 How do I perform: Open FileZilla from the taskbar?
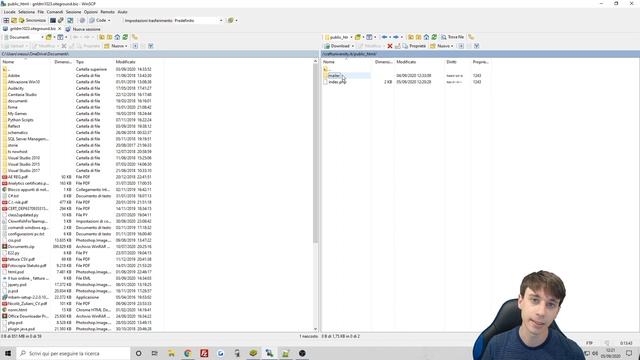click(204, 353)
